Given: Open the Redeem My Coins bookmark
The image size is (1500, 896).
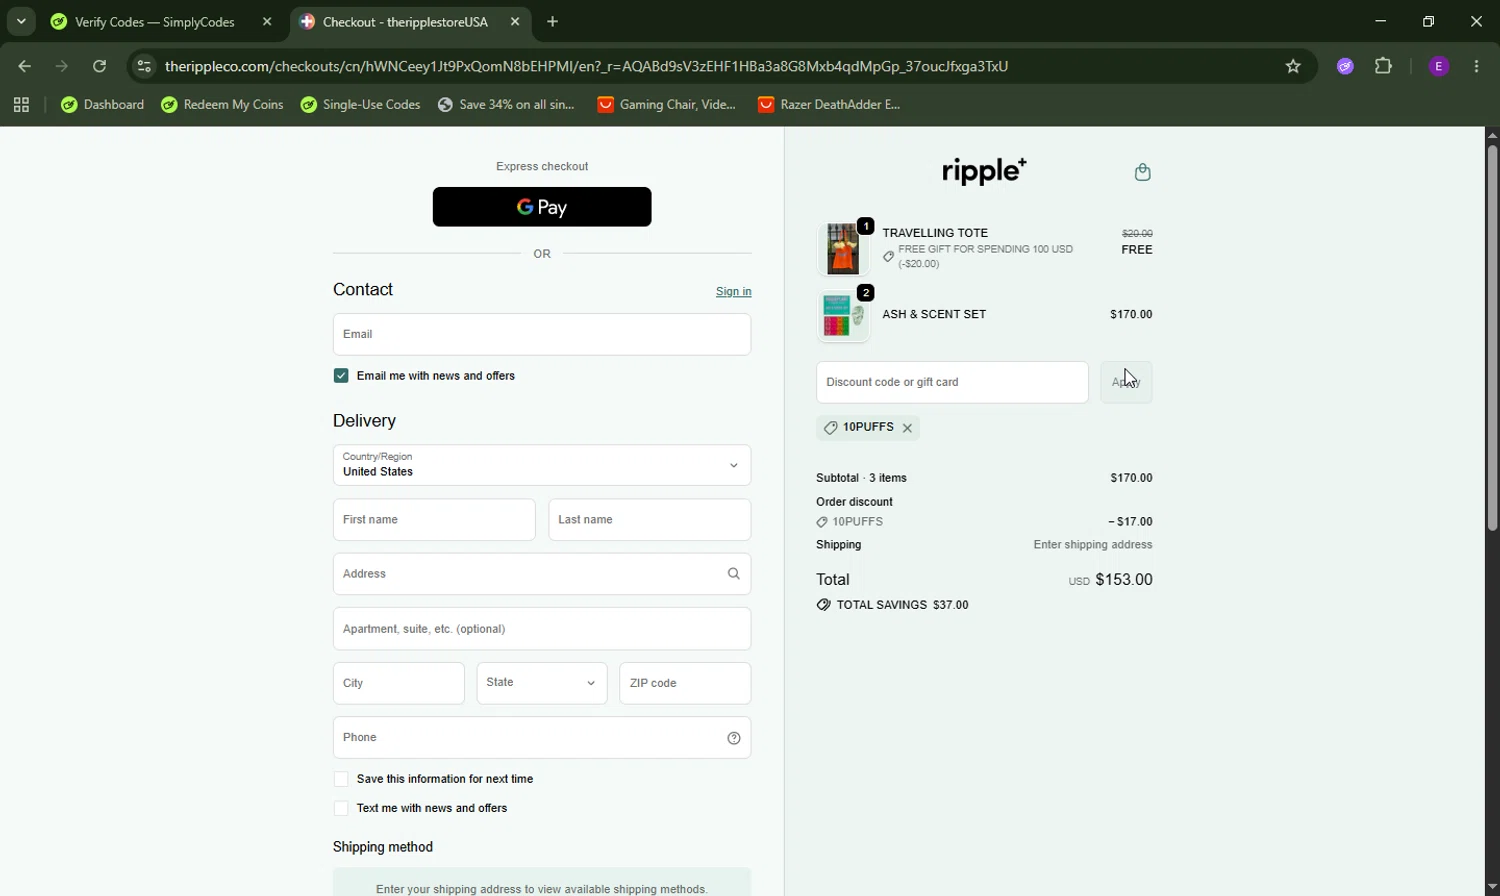Looking at the screenshot, I should pos(223,105).
